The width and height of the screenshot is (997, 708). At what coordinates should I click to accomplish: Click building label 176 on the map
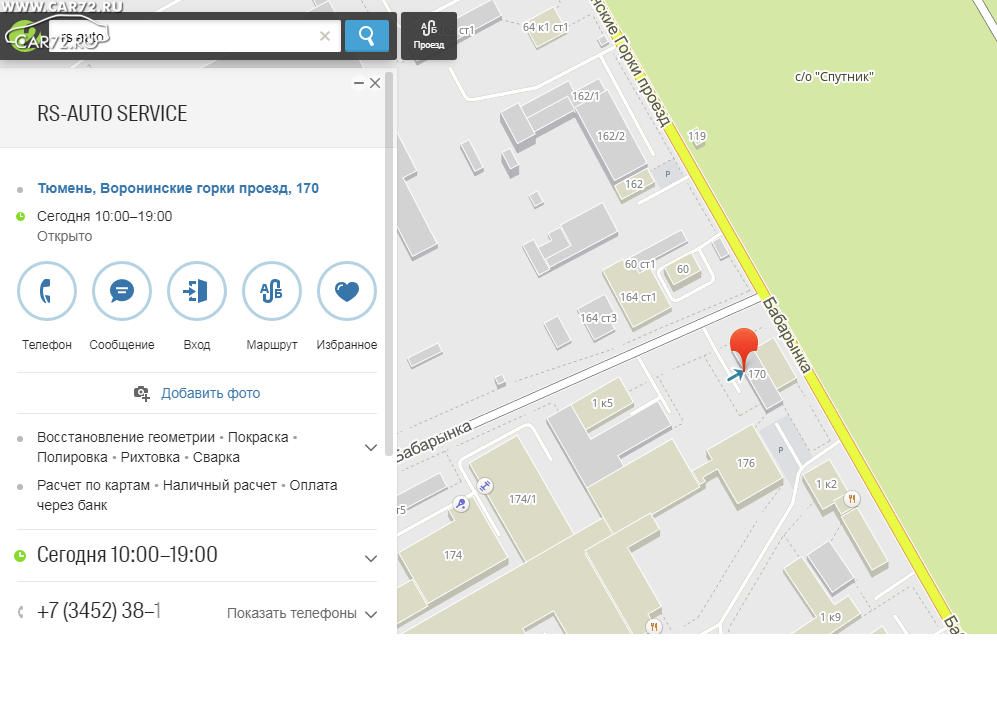tap(746, 463)
